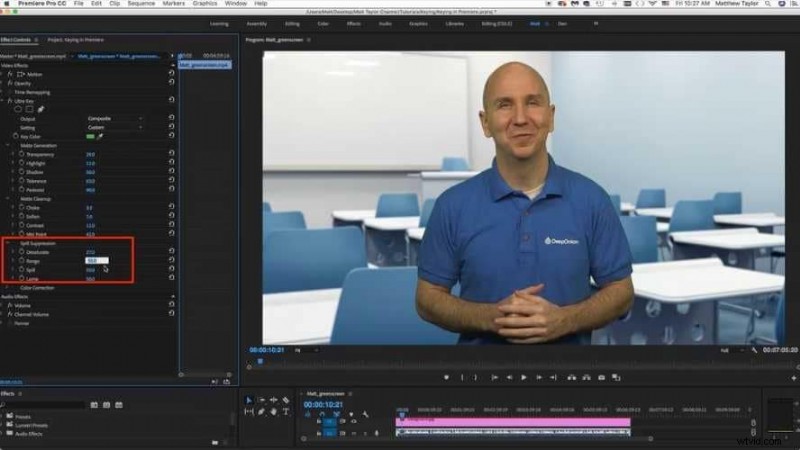Click the Lift button
This screenshot has width=800, height=450.
pyautogui.click(x=572, y=378)
